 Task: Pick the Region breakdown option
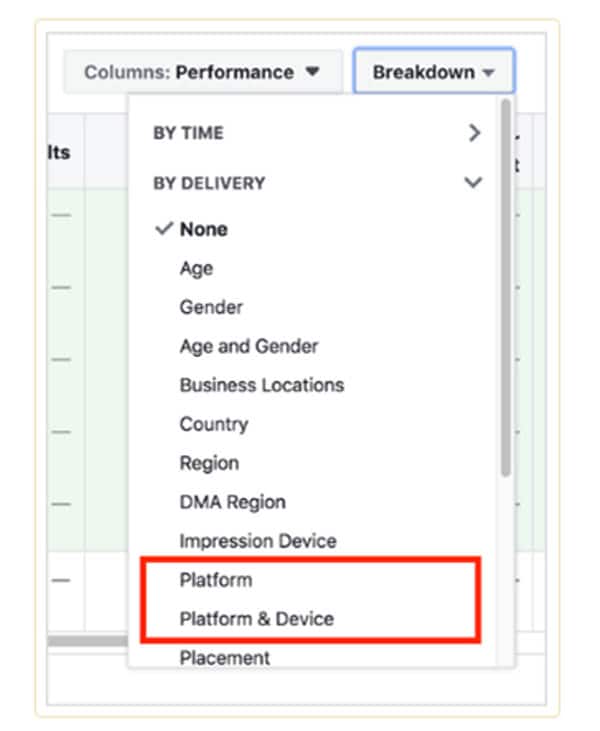(x=209, y=463)
